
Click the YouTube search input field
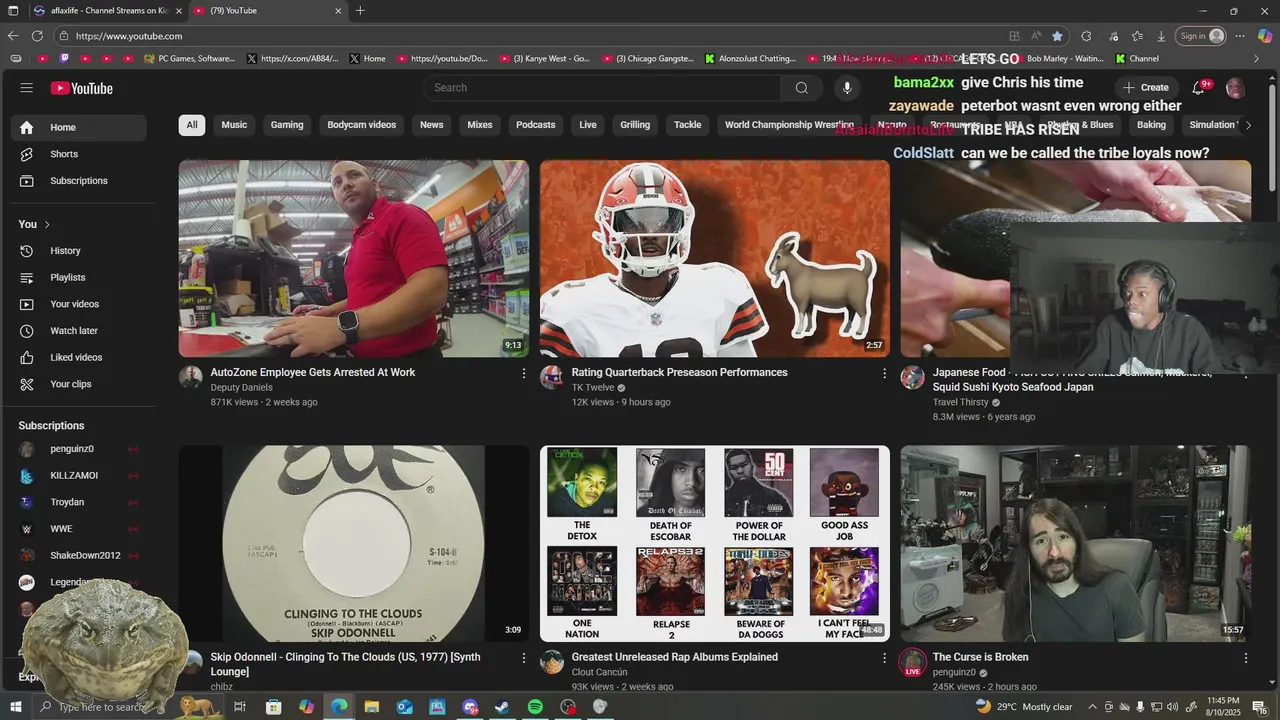point(602,88)
